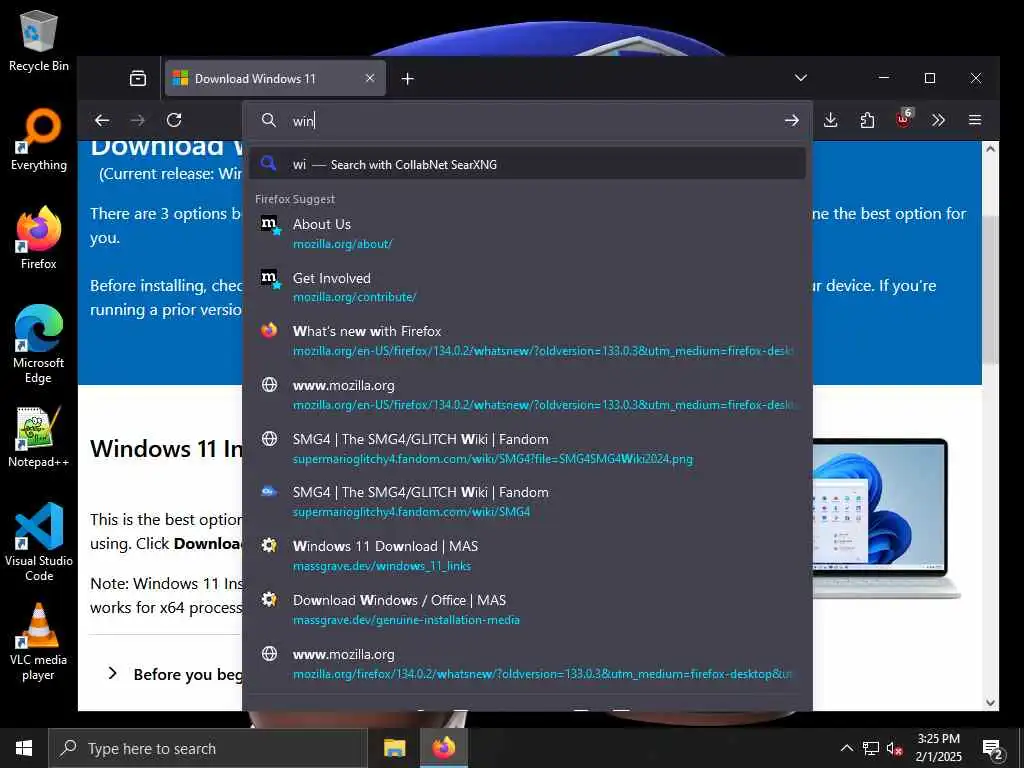The width and height of the screenshot is (1024, 768).
Task: Open the Downloads panel icon
Action: tap(831, 120)
